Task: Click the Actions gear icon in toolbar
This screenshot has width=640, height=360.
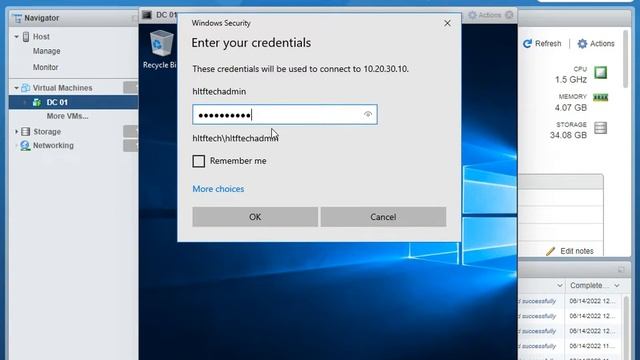Action: (582, 44)
